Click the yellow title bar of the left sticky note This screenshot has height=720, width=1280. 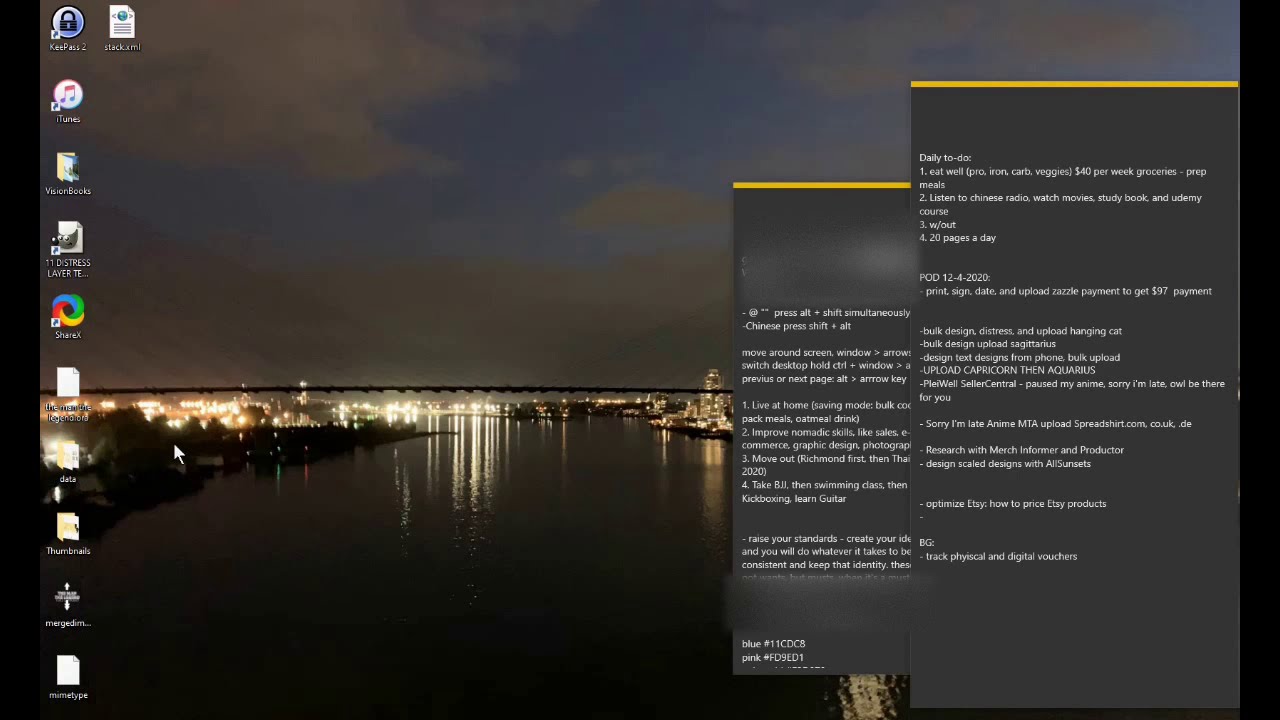pyautogui.click(x=822, y=185)
